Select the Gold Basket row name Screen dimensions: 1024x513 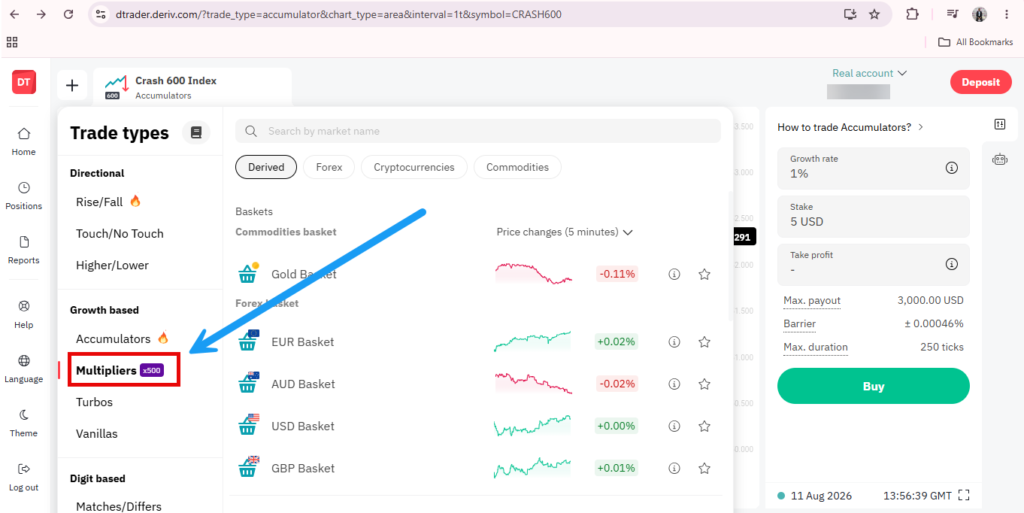click(x=304, y=274)
